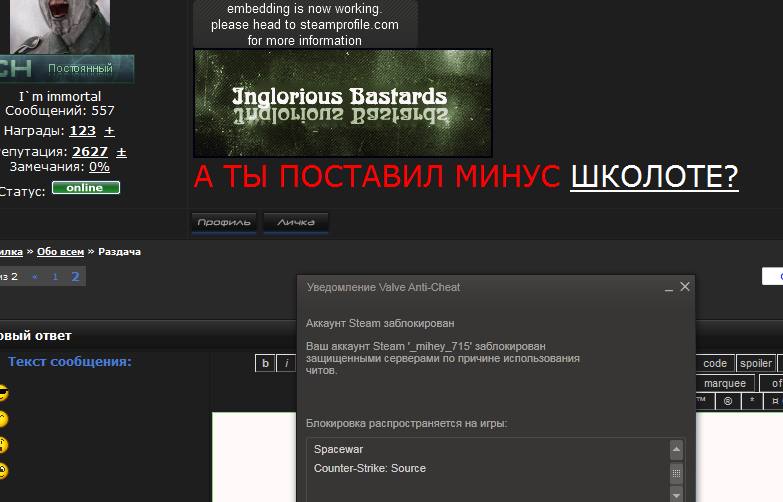This screenshot has height=502, width=783.
Task: Select Spacewar in the blocked games list
Action: [x=339, y=449]
